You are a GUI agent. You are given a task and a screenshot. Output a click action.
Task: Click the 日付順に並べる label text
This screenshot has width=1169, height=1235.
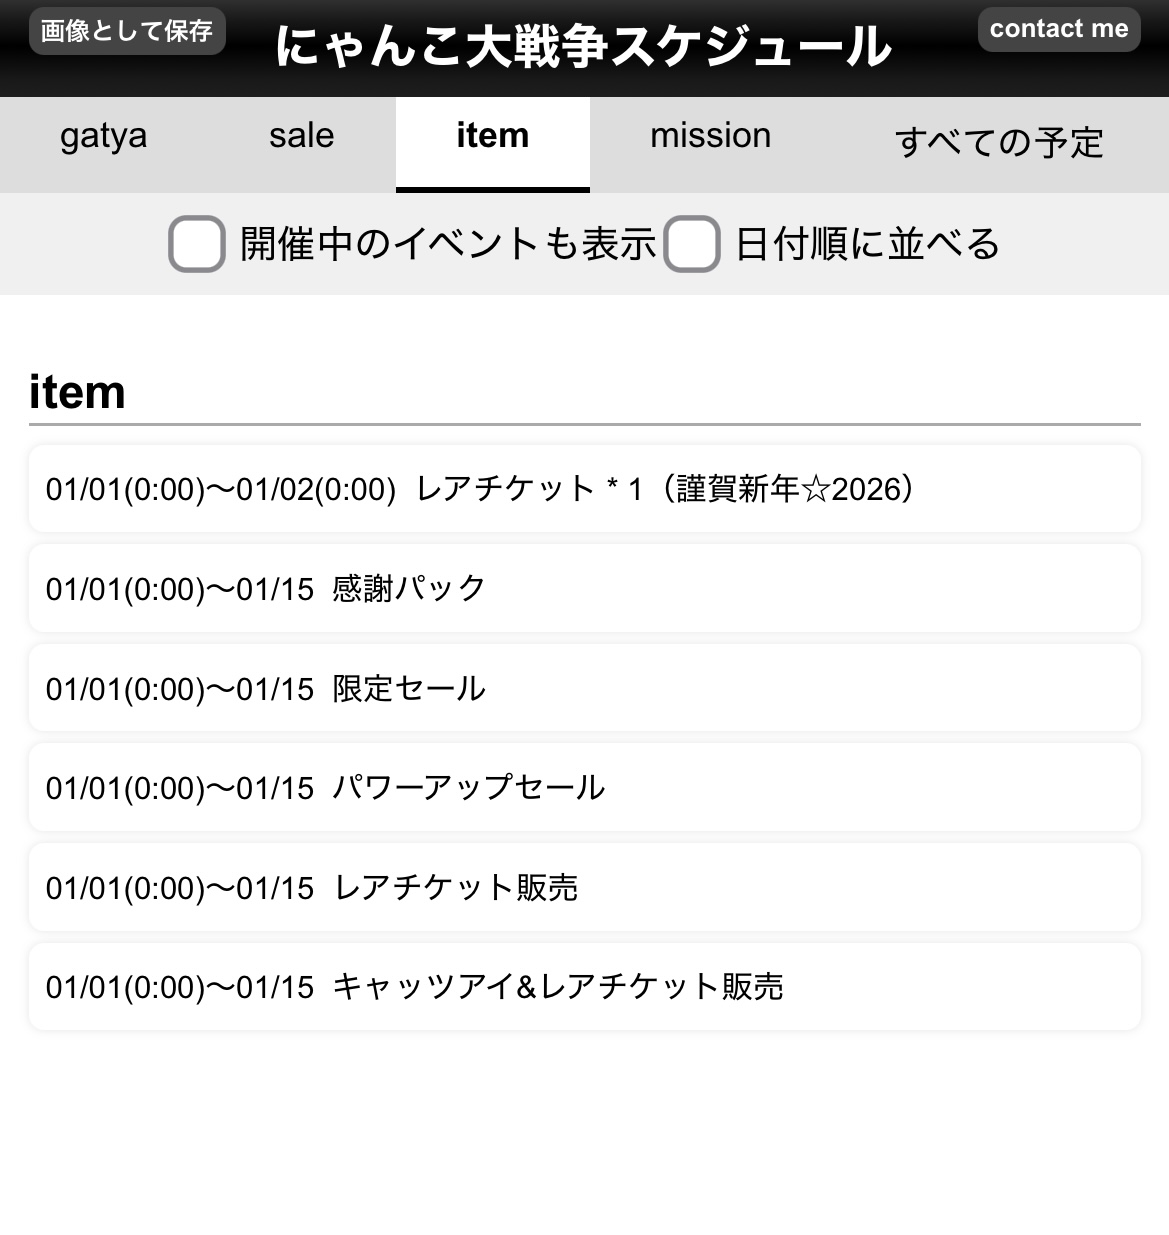click(867, 244)
